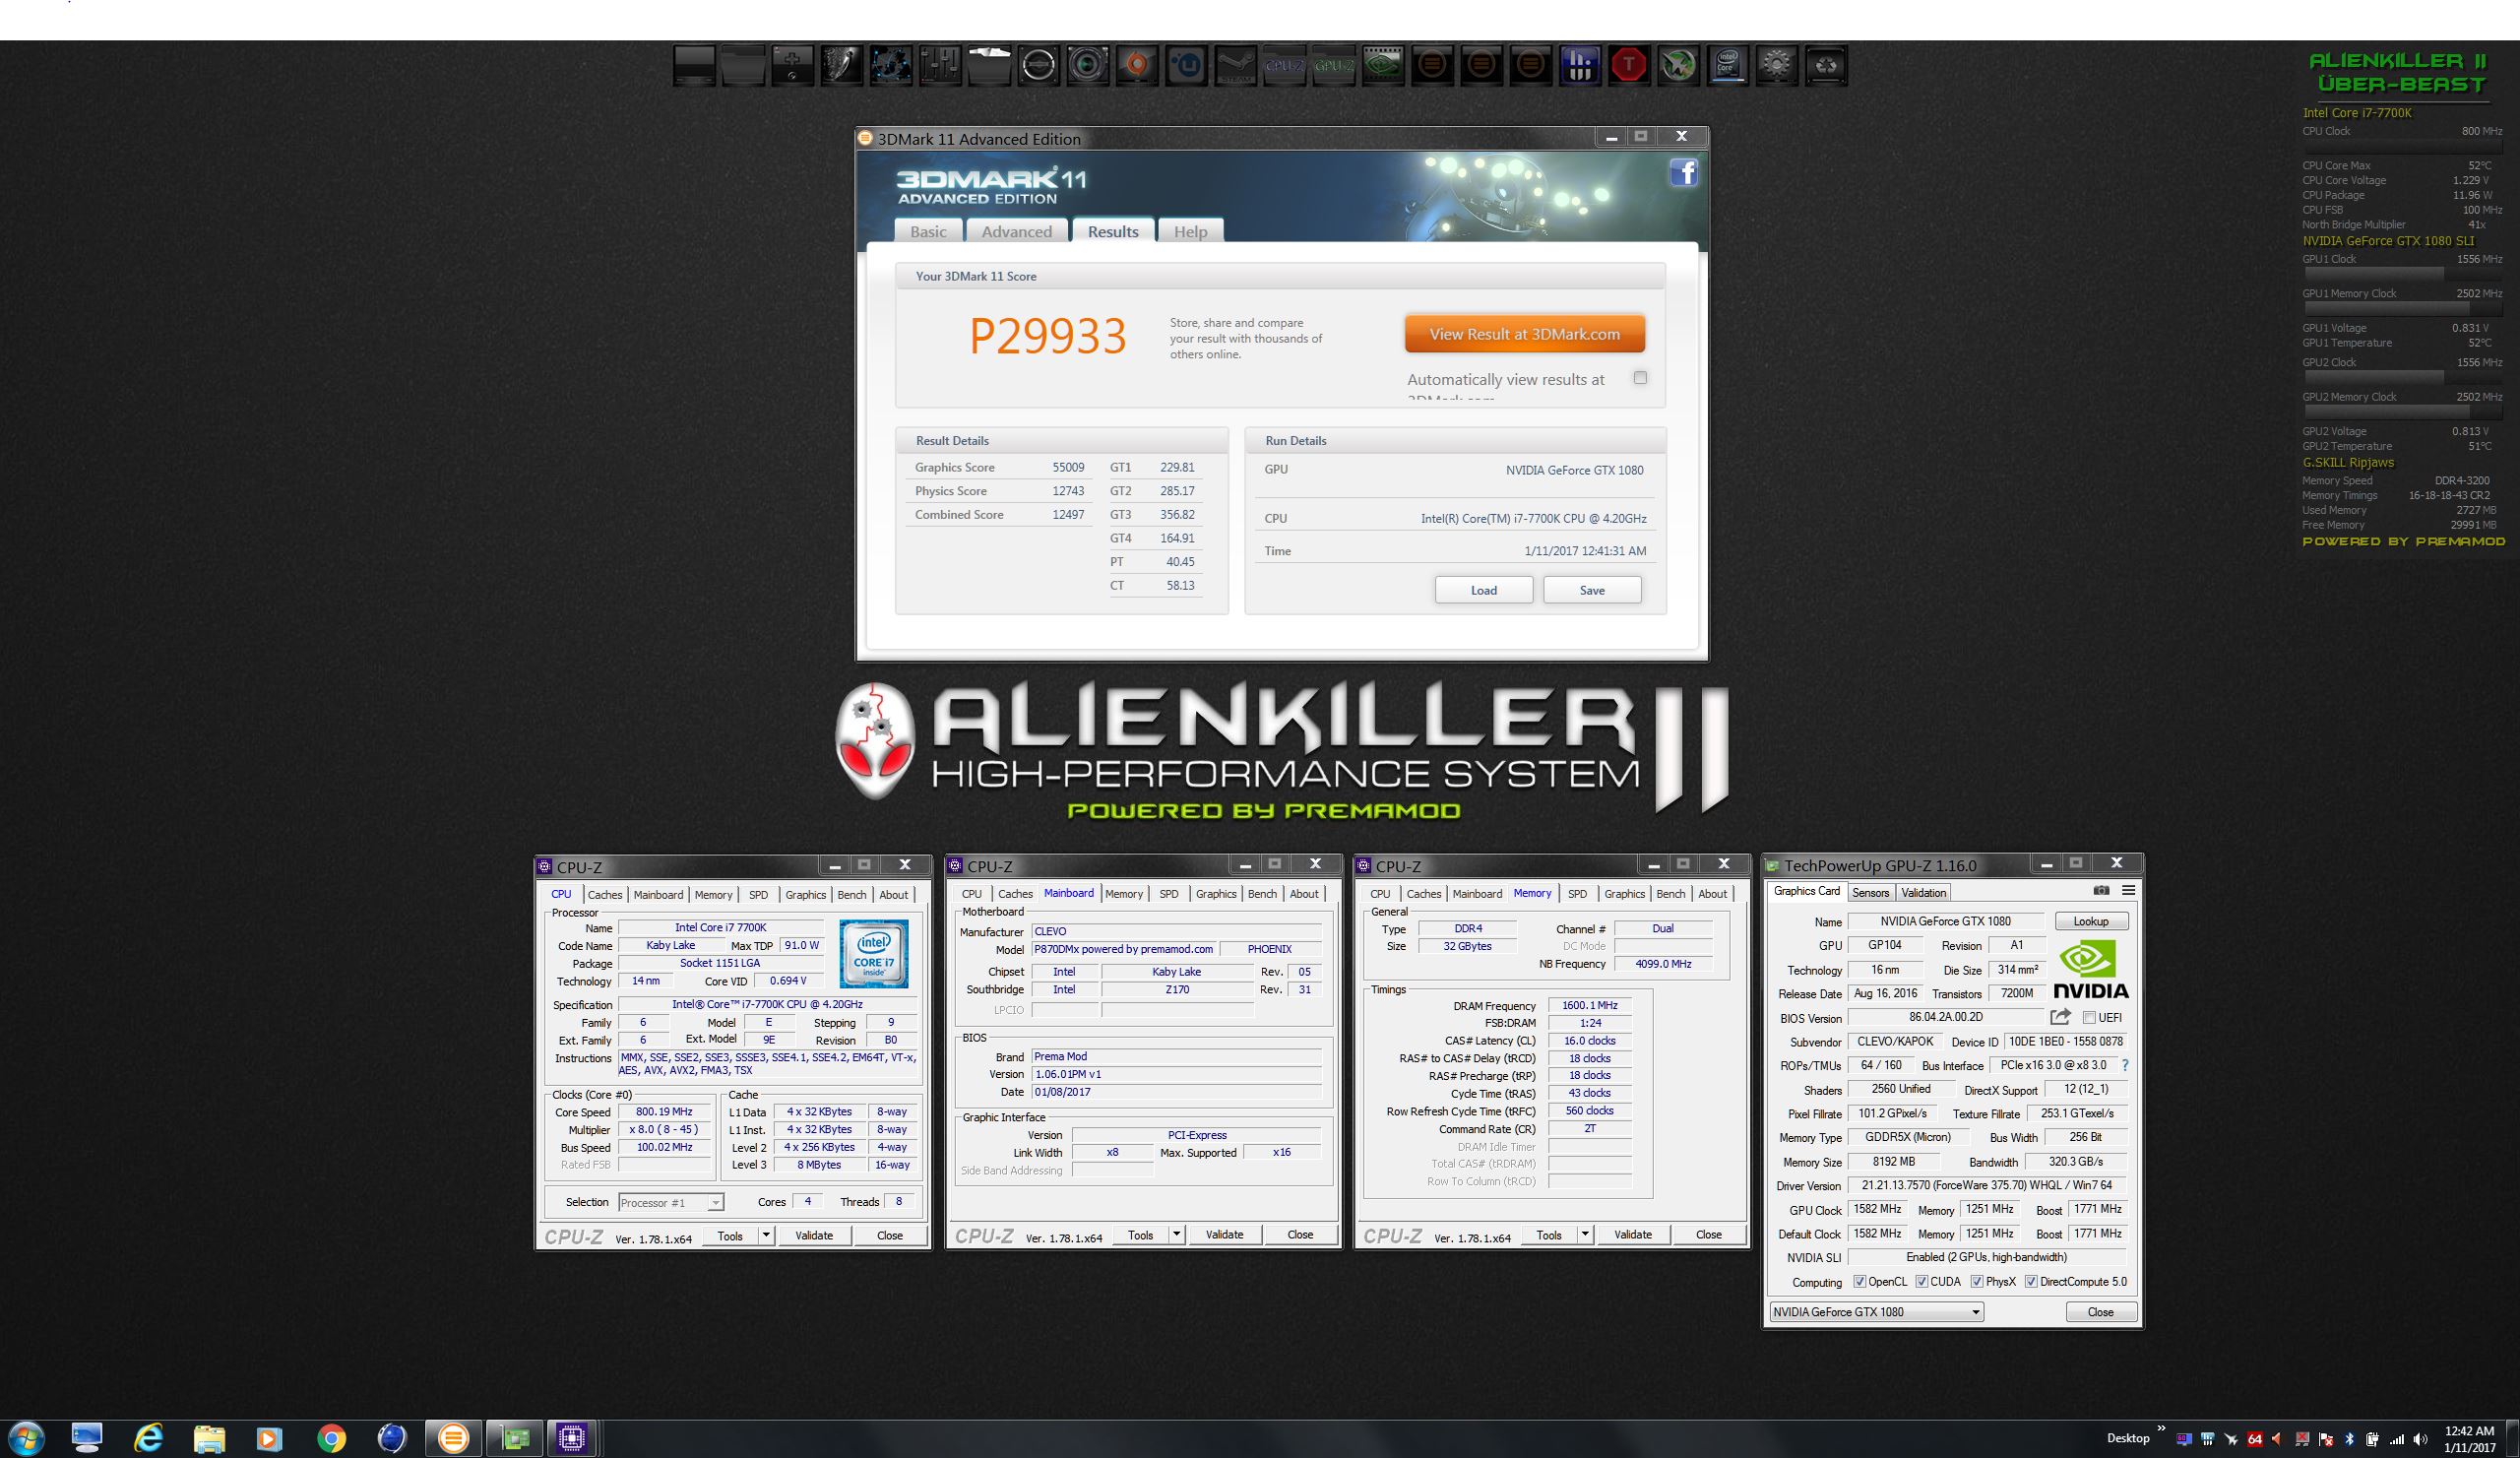Viewport: 2520px width, 1458px height.
Task: Click the CPU-Z purple chip taskbar icon
Action: [571, 1439]
